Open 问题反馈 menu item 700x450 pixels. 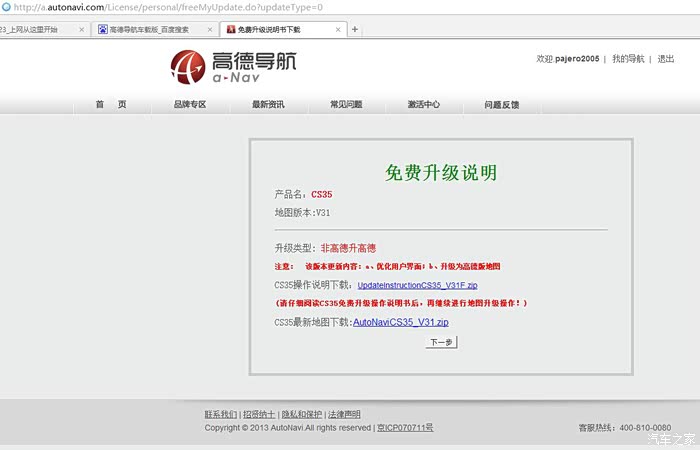point(502,105)
